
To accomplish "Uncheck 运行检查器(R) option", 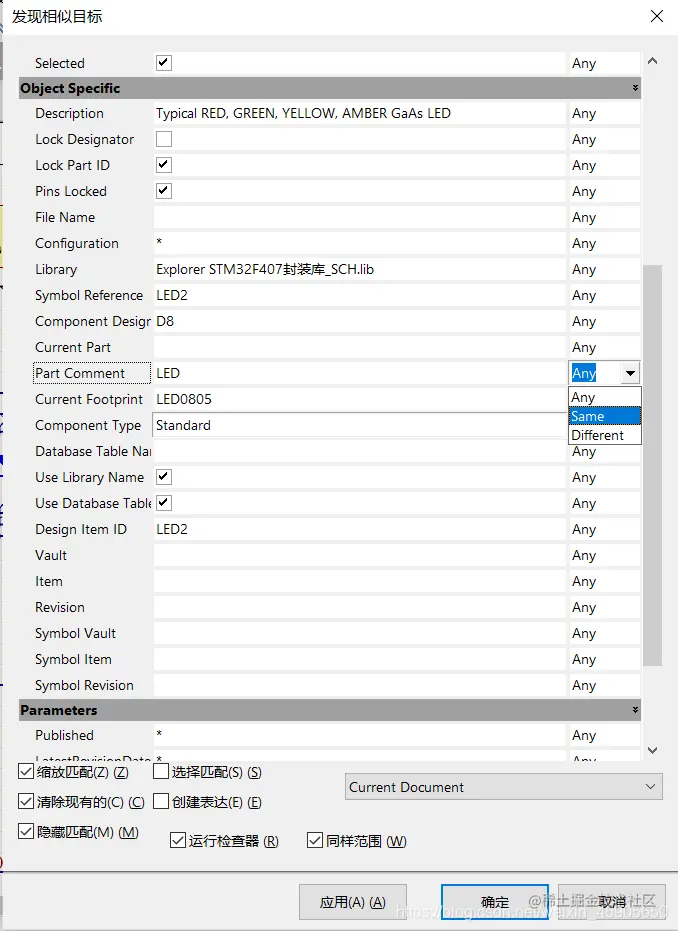I will [178, 840].
